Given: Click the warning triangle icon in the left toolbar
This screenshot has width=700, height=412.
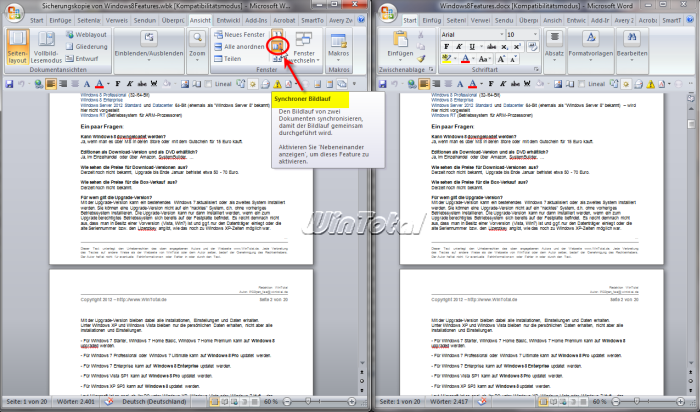Looking at the screenshot, I should pos(277,84).
